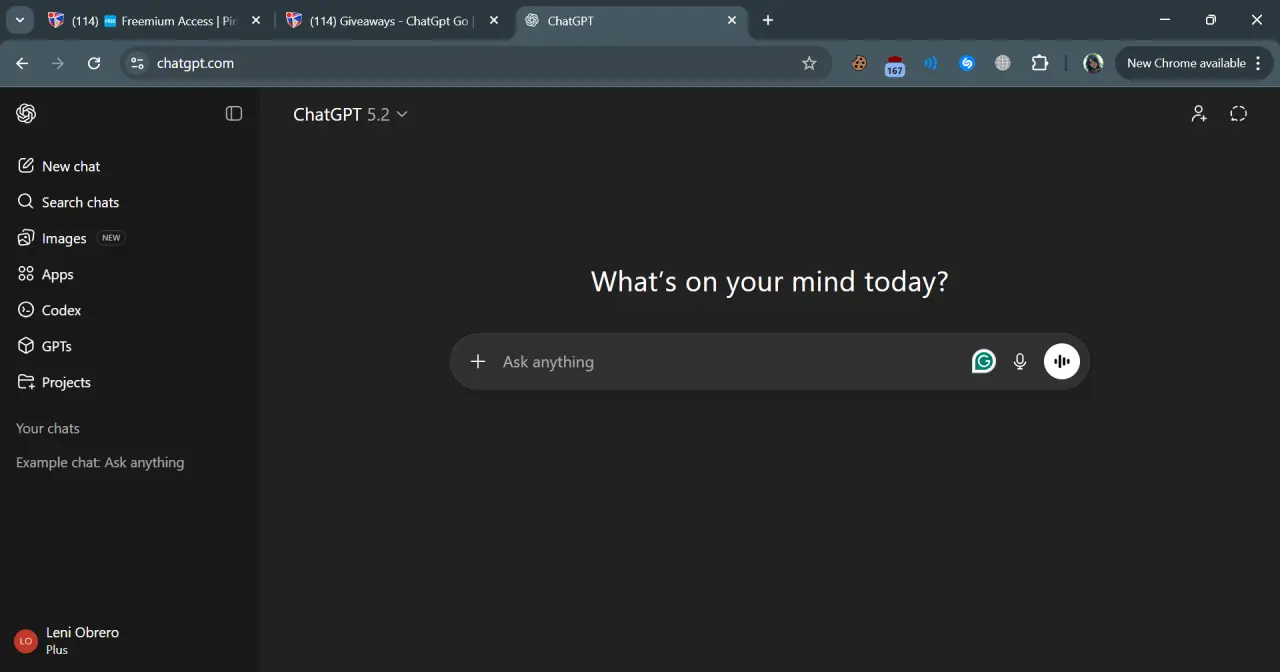Go back in browser history

point(22,63)
